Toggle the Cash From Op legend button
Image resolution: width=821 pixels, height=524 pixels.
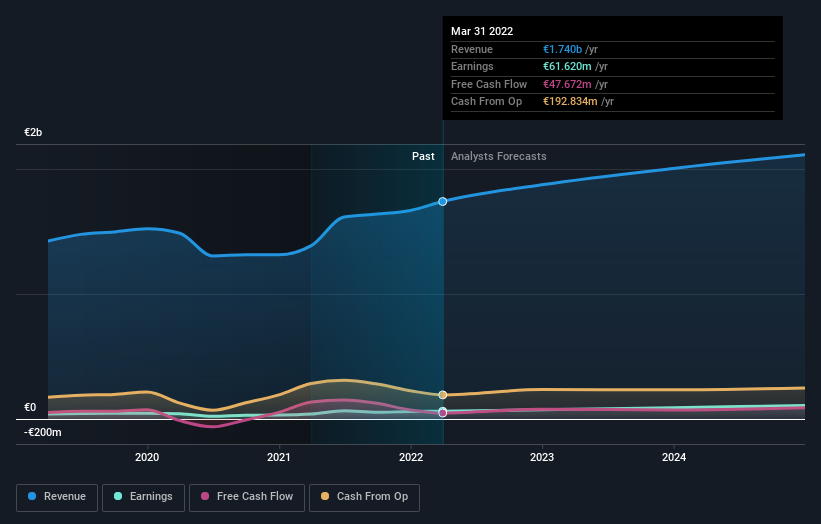pyautogui.click(x=364, y=497)
